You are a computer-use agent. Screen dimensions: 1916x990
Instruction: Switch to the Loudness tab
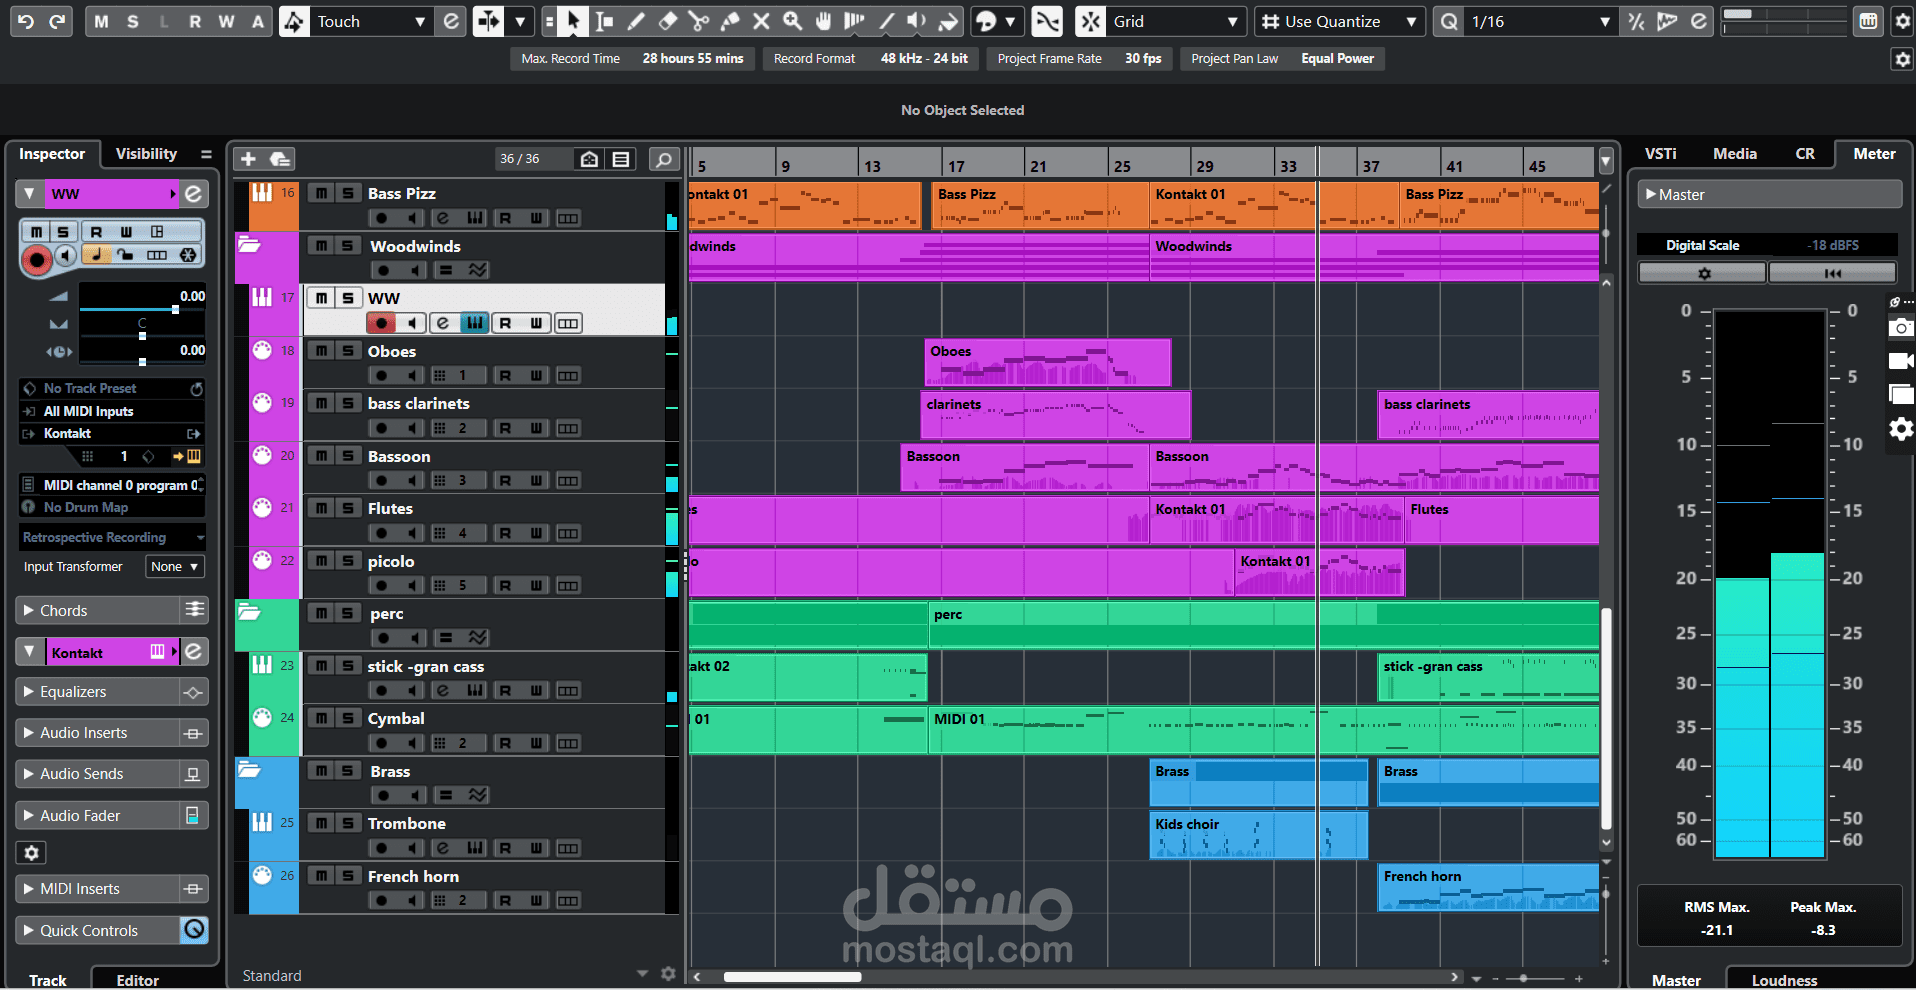[x=1784, y=979]
